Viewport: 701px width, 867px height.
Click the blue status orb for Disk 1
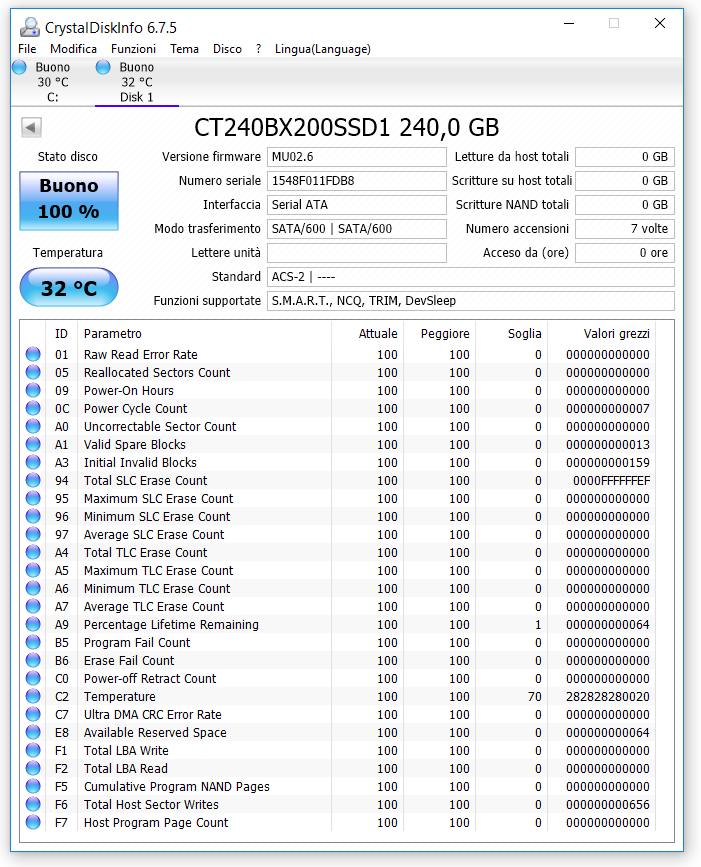(103, 67)
